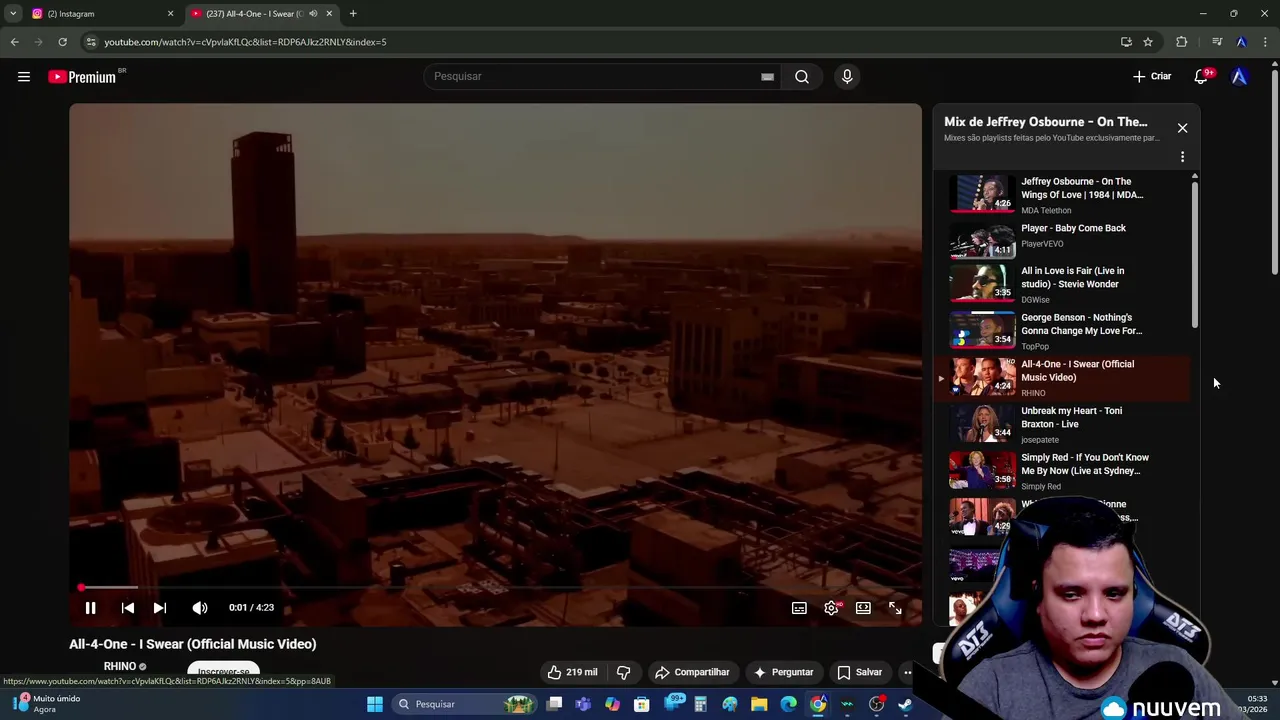
Task: Play Player - Baby Come Back
Action: pyautogui.click(x=1064, y=241)
